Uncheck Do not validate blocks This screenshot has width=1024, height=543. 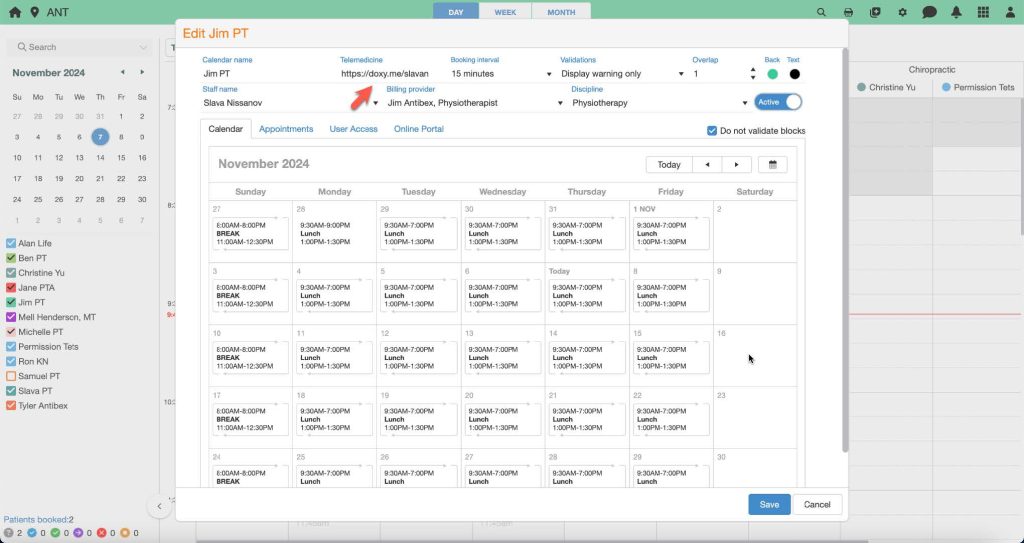coord(712,131)
